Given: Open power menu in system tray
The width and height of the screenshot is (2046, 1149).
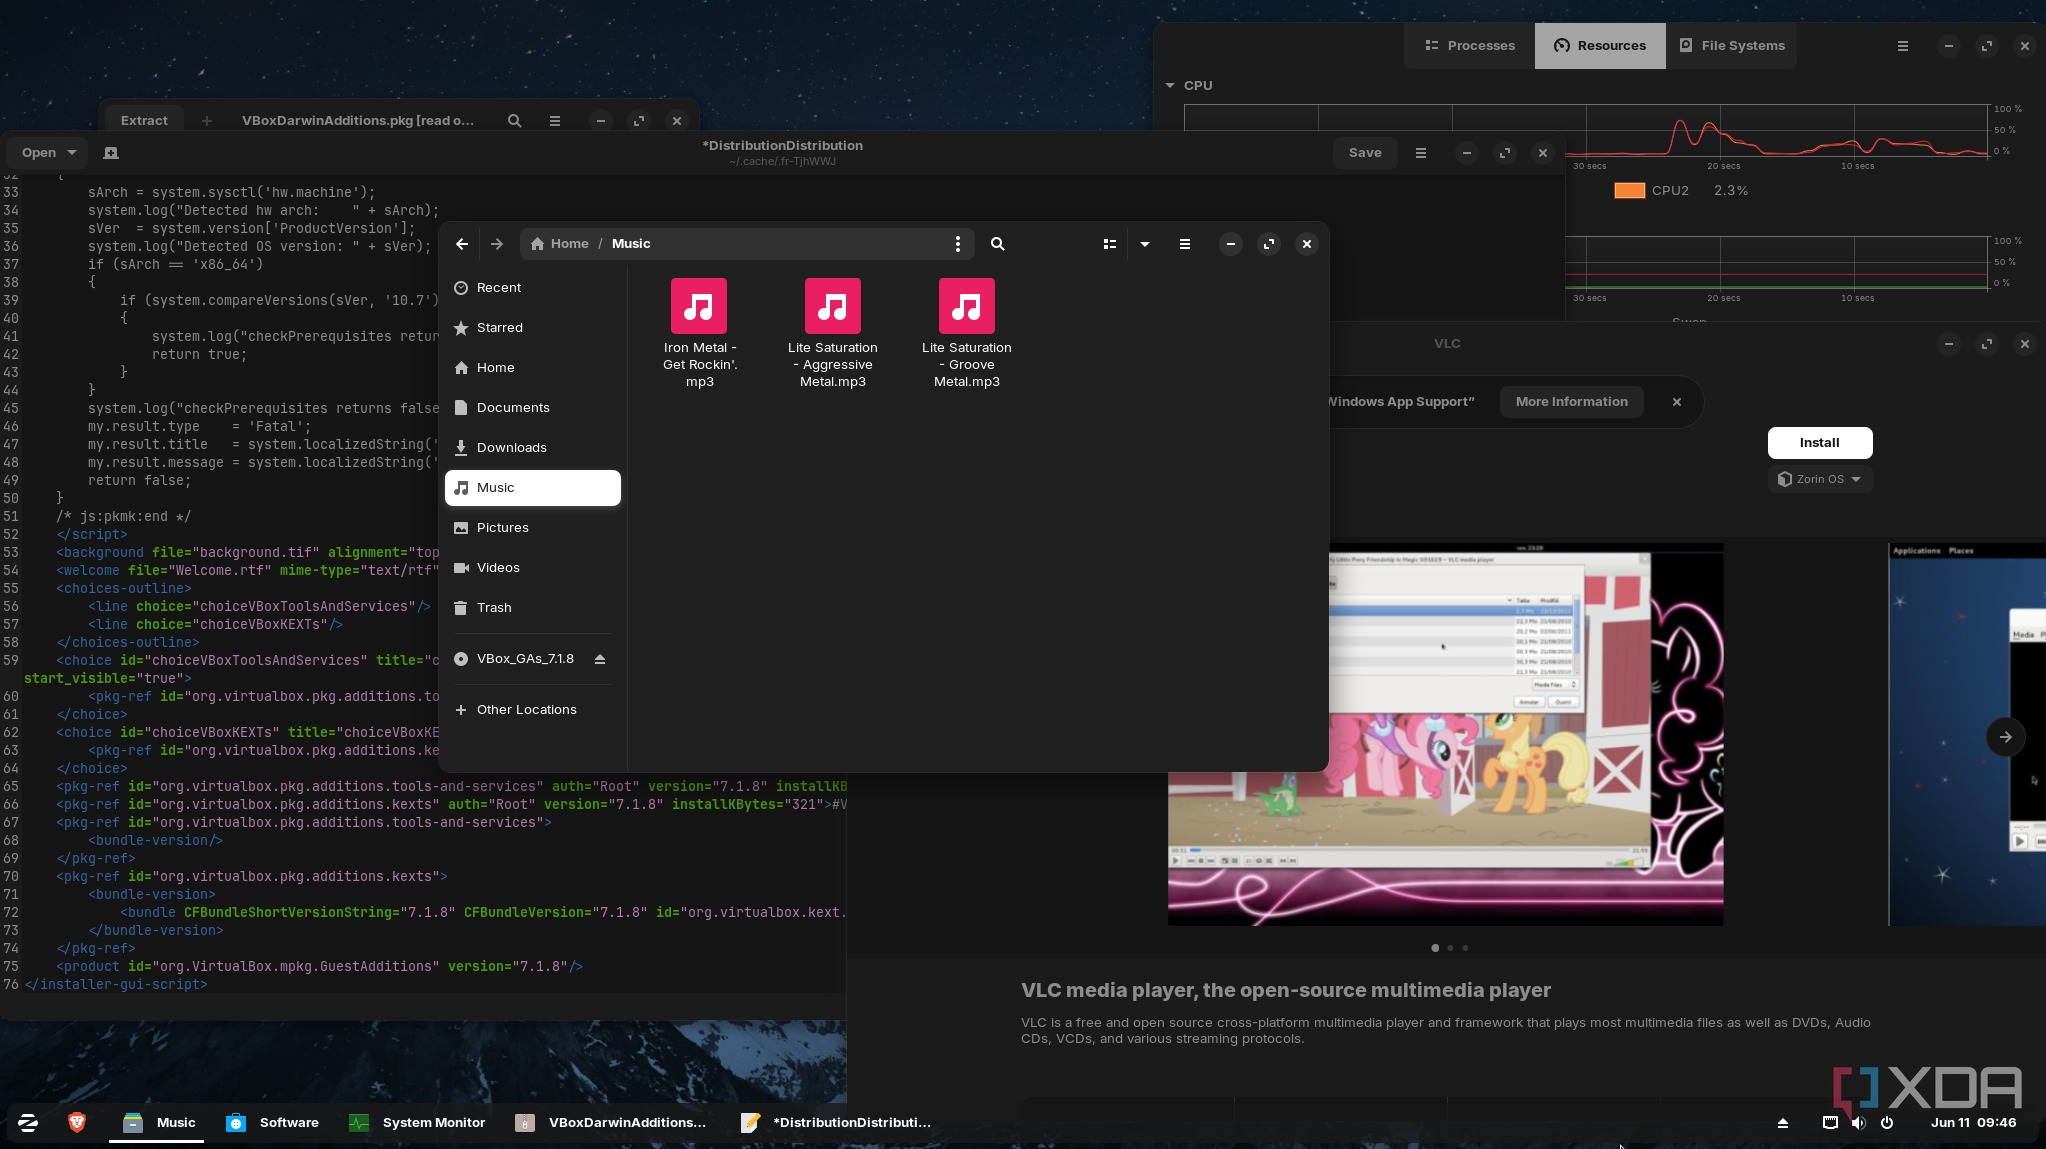Looking at the screenshot, I should point(1887,1123).
